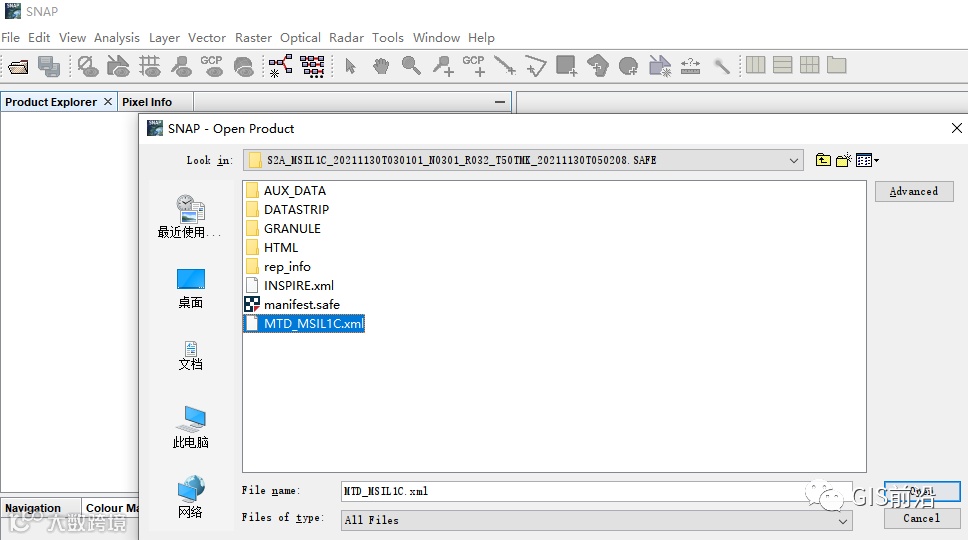Select the manifest.safe file

(x=293, y=304)
